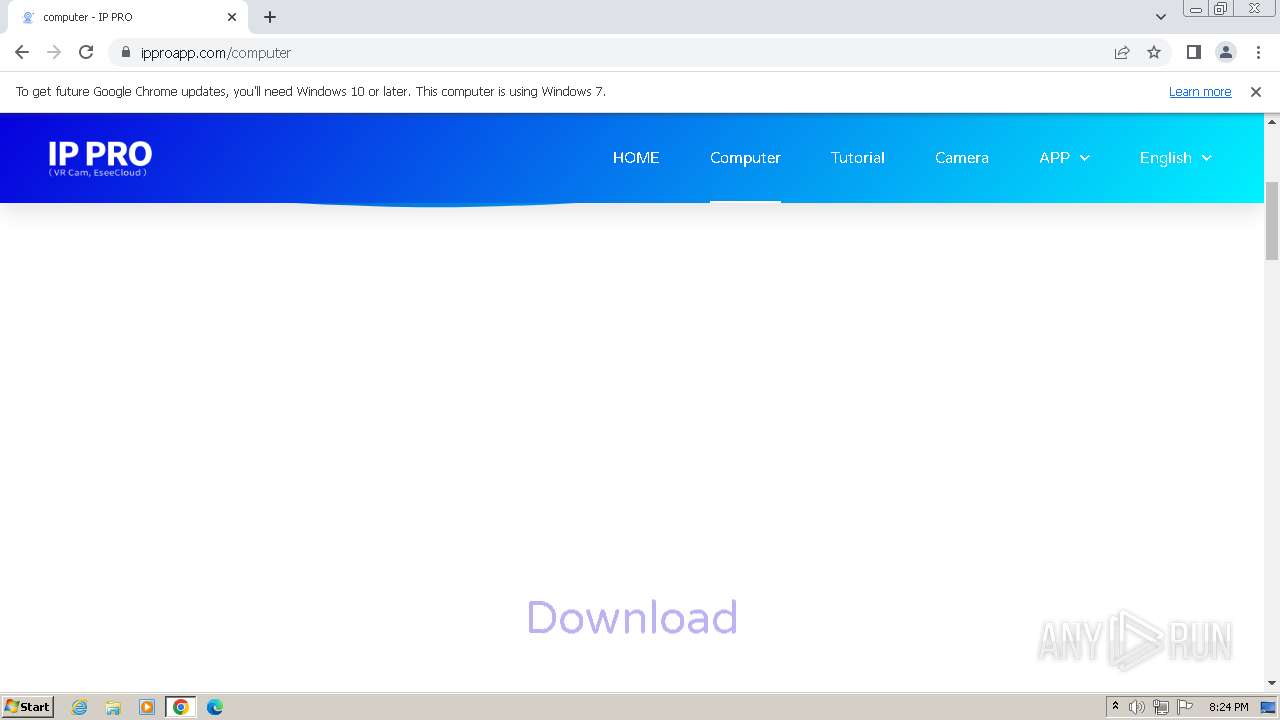Open Chrome three-dot menu
This screenshot has width=1280, height=720.
coord(1258,52)
